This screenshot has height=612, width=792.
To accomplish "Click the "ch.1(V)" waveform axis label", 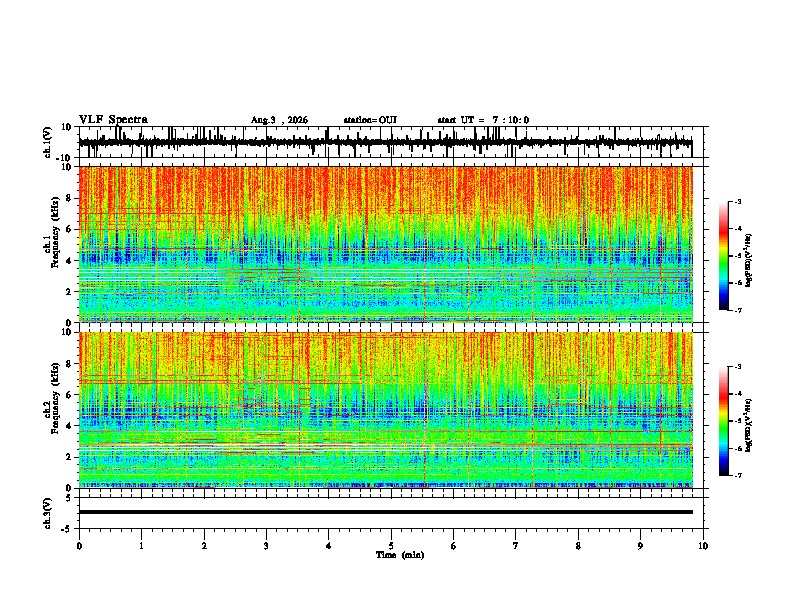I will (48, 142).
